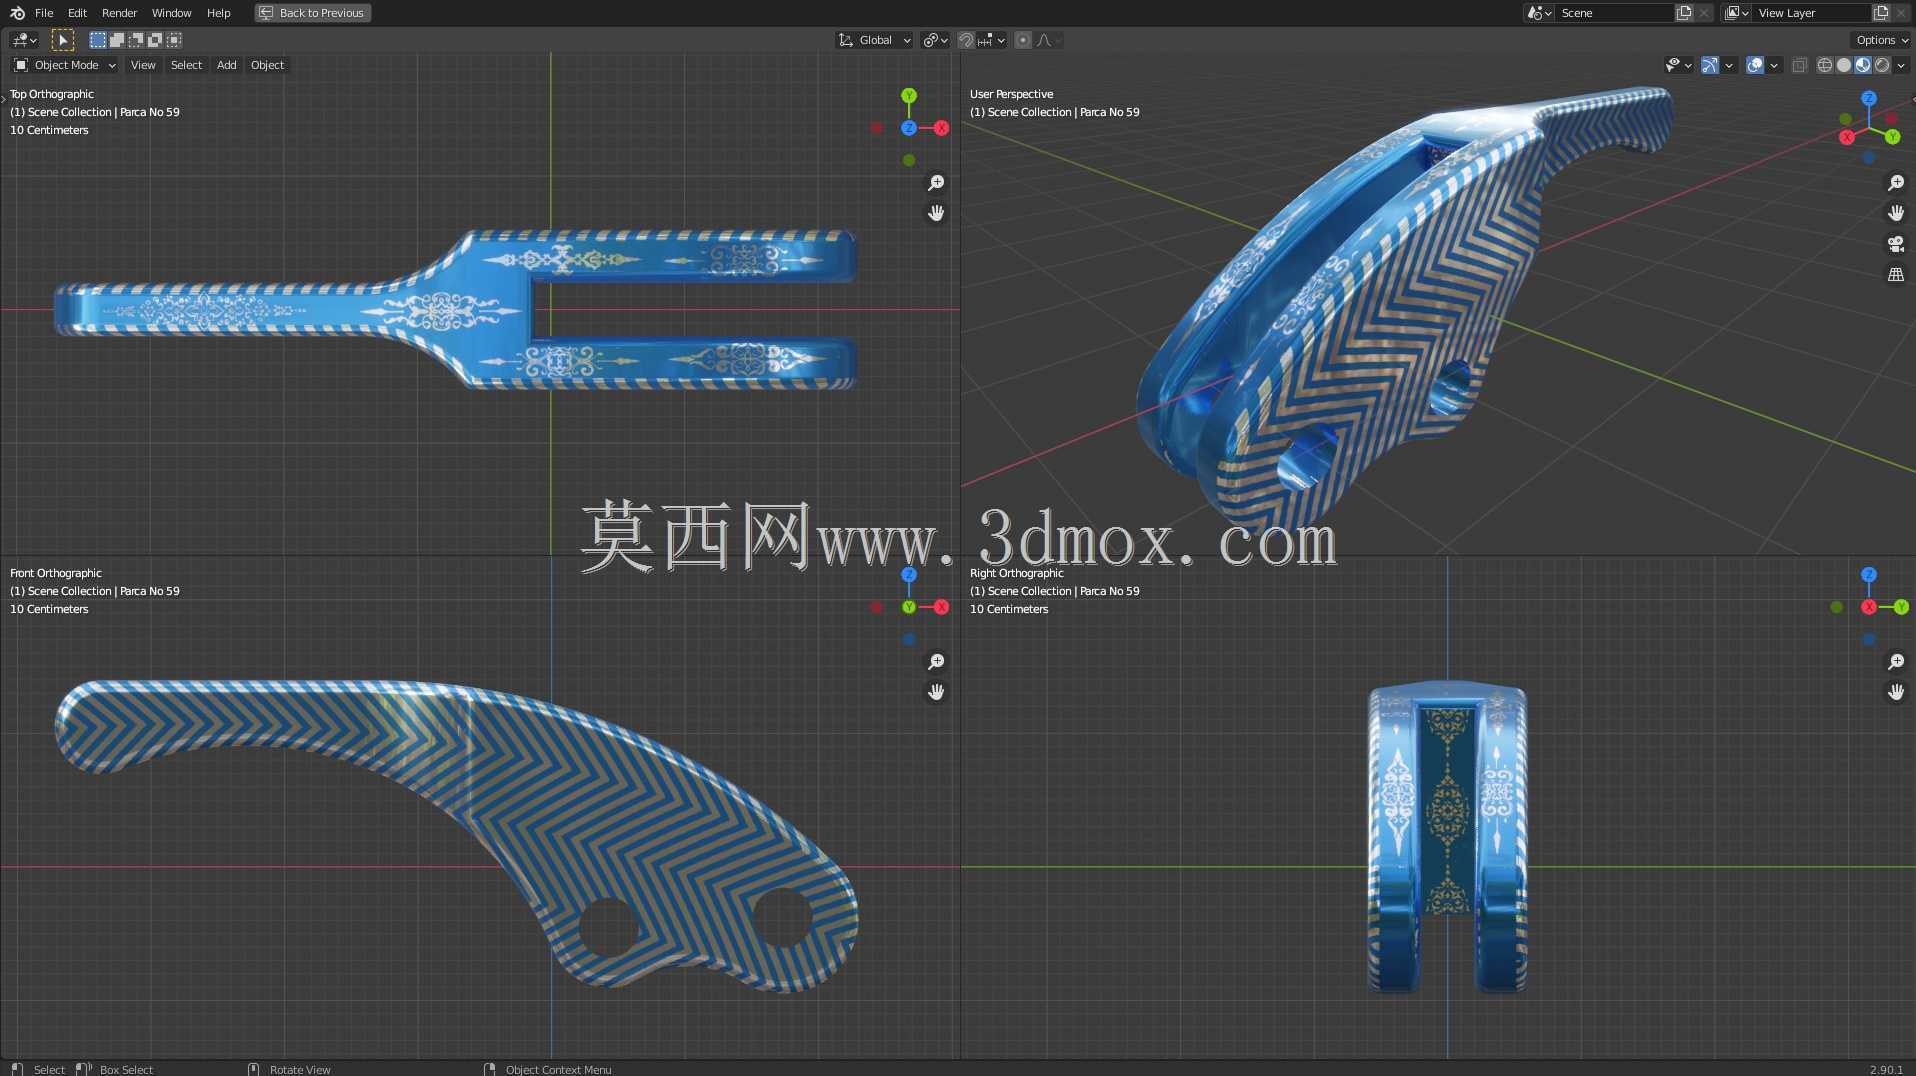Open the Global transform orientation dropdown
1916x1076 pixels.
[875, 40]
